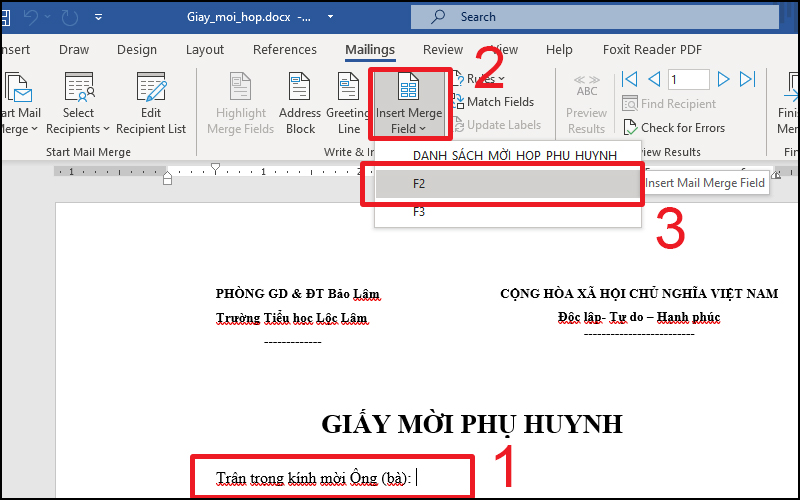800x500 pixels.
Task: Click the heading GIẤY MỜI PHỤ HUYNH
Action: [472, 423]
